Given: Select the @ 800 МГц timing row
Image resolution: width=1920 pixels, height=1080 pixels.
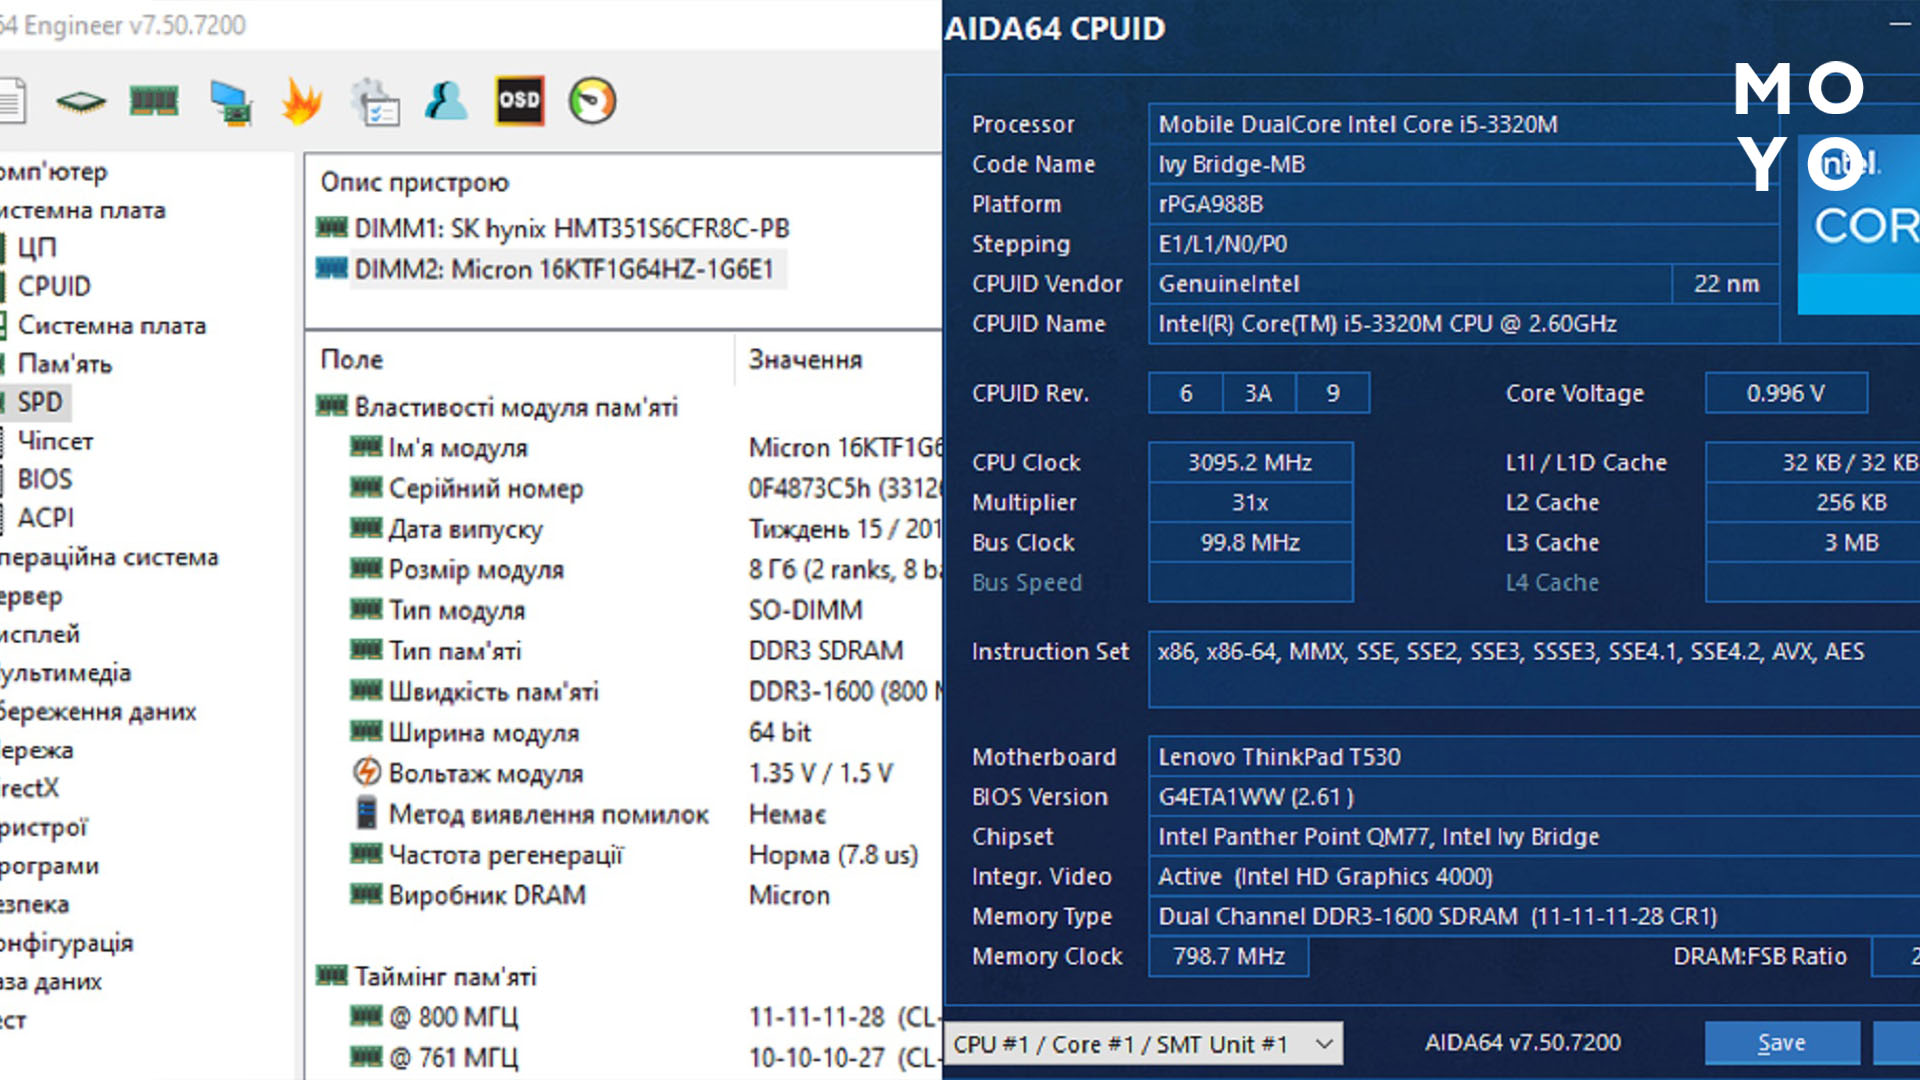Looking at the screenshot, I should point(645,1017).
